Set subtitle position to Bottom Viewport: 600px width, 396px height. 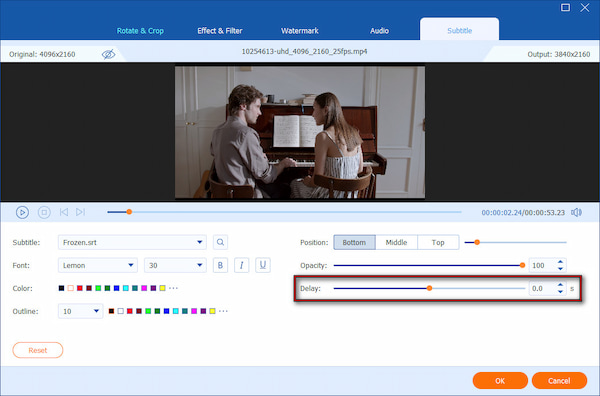tap(354, 242)
